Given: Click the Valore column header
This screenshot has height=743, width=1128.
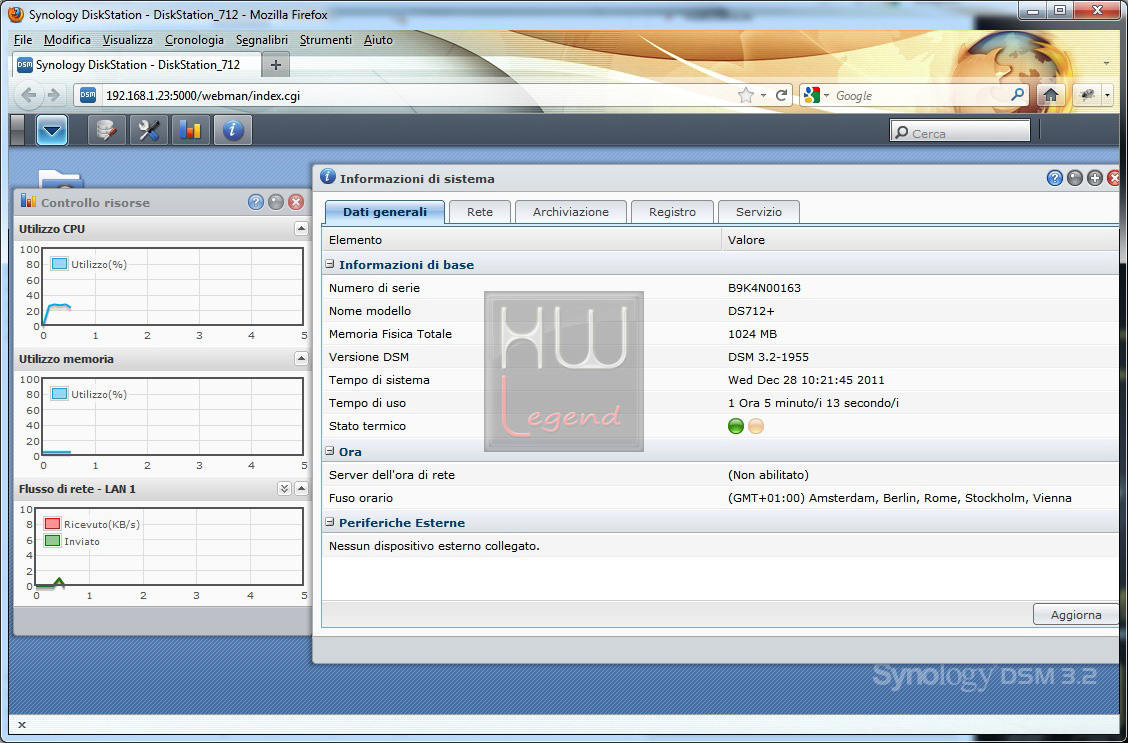Looking at the screenshot, I should click(920, 240).
